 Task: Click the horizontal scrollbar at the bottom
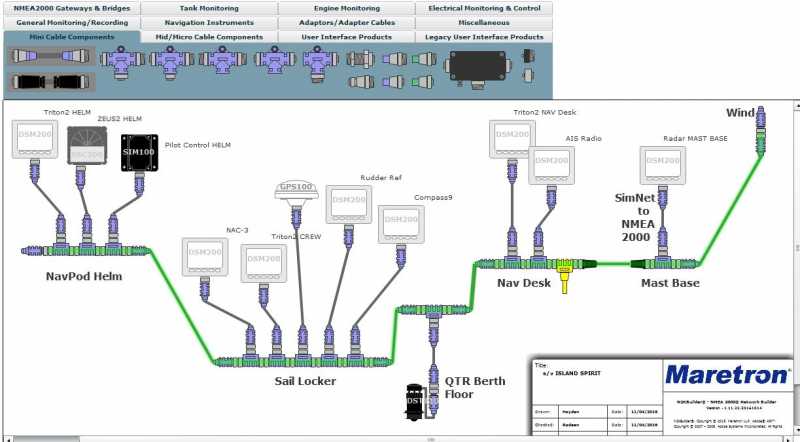pos(400,438)
